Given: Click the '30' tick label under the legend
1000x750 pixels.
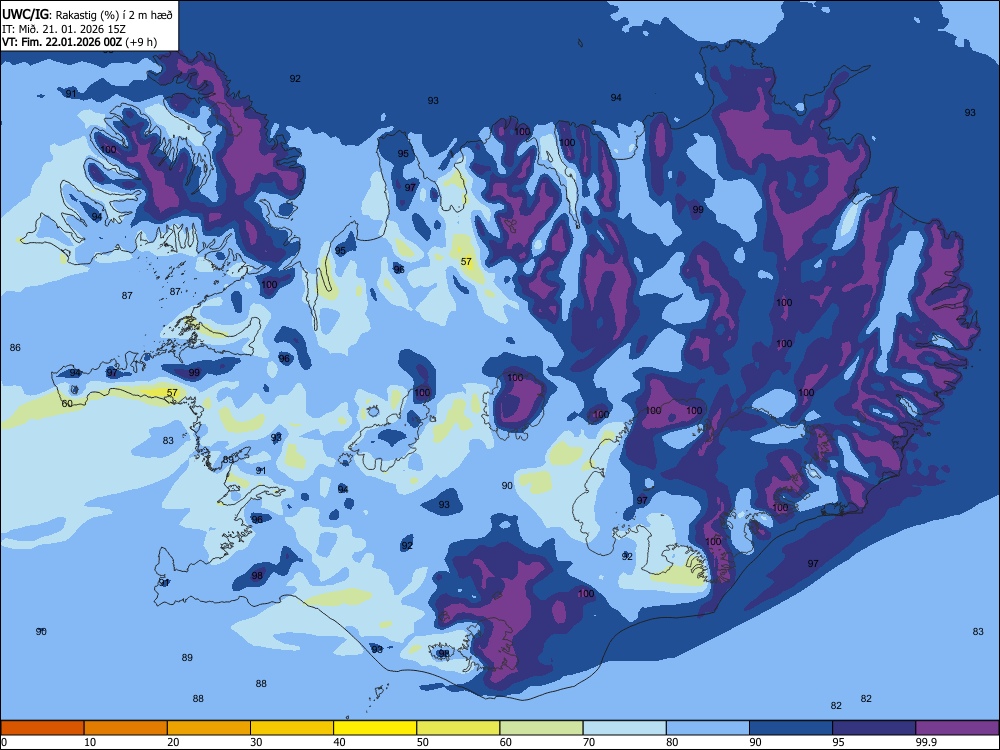Looking at the screenshot, I should coord(256,742).
